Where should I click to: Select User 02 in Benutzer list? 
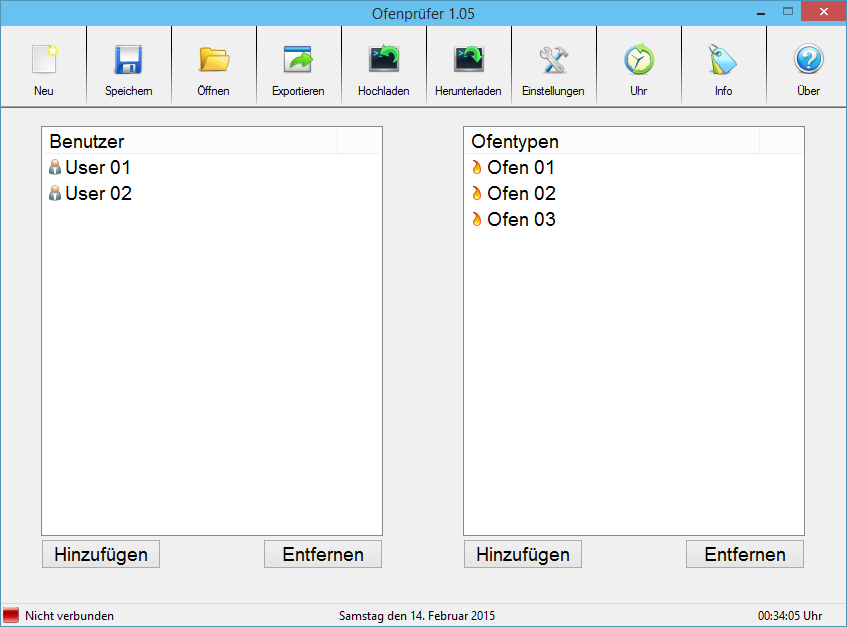[98, 194]
